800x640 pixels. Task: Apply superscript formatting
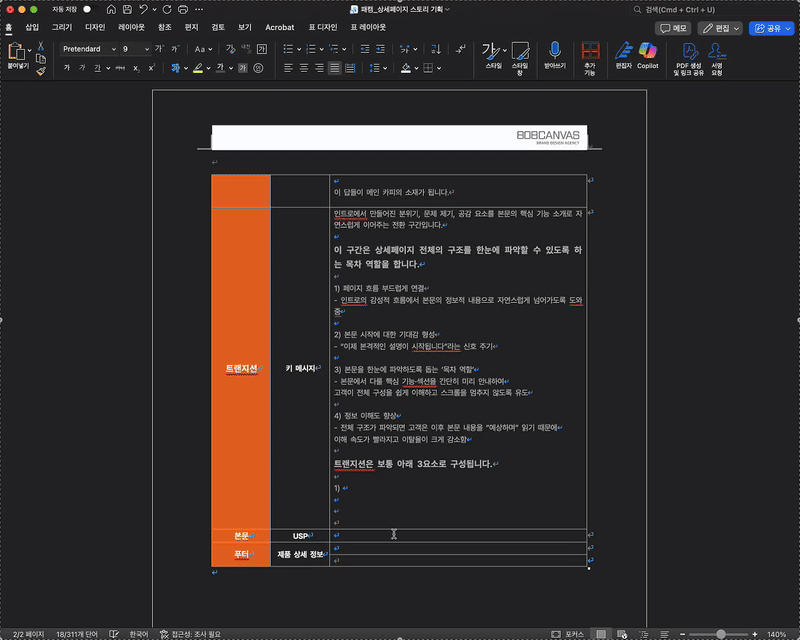coord(152,68)
